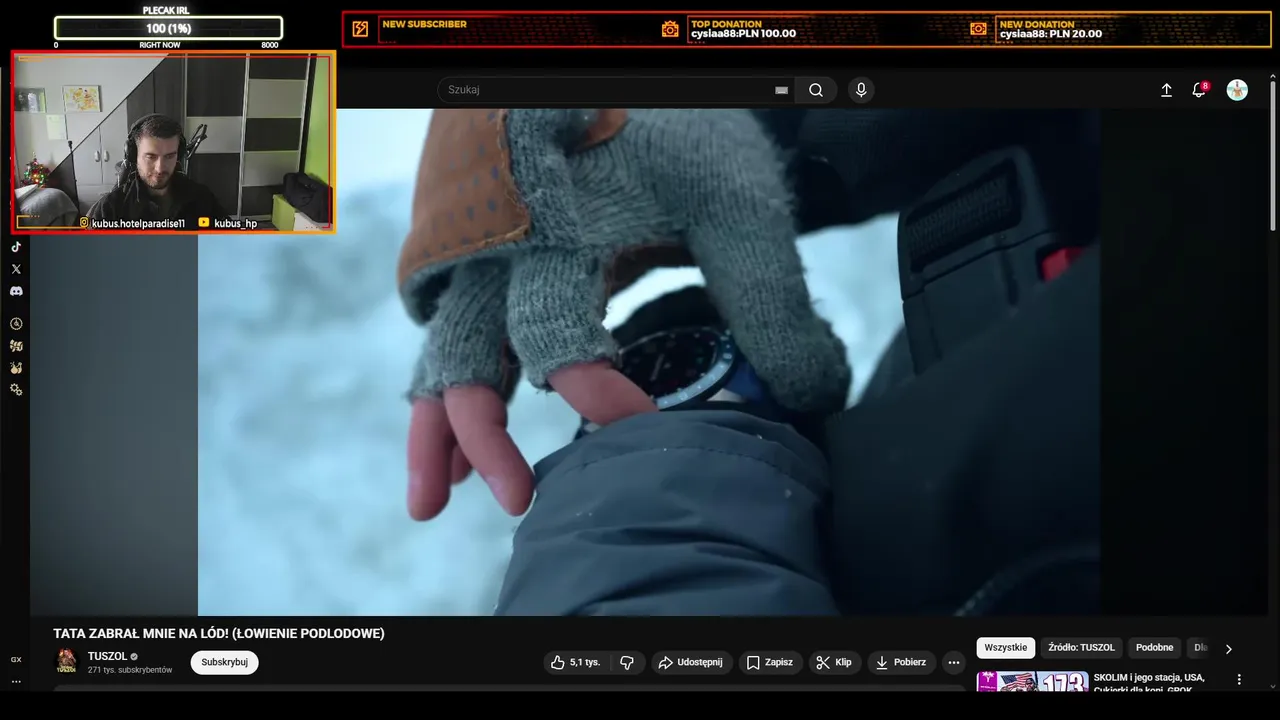Like the video (5,1 tys.)

[x=576, y=662]
